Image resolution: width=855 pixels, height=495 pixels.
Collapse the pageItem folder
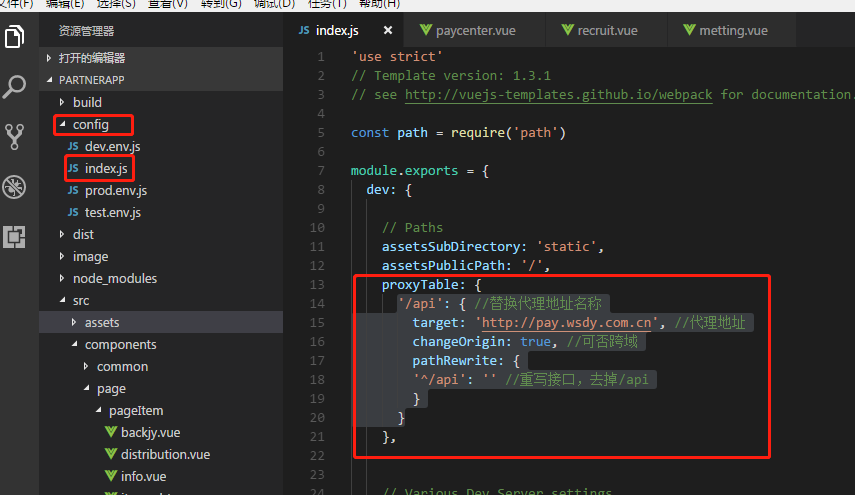(162, 411)
